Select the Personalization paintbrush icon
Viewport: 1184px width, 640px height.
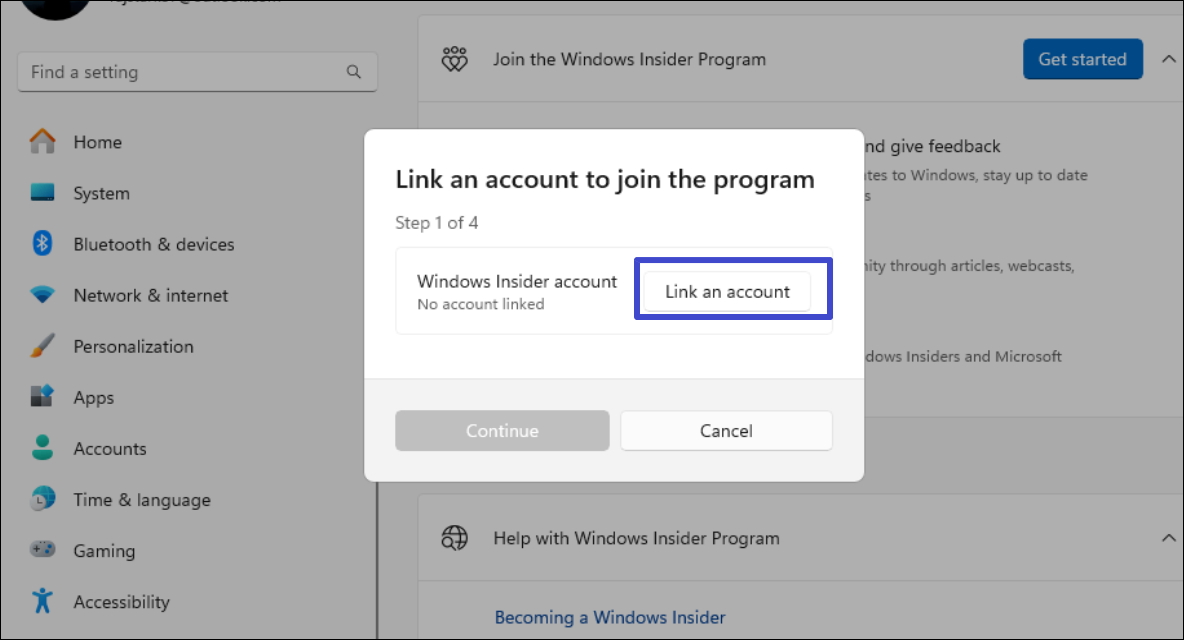pos(44,345)
